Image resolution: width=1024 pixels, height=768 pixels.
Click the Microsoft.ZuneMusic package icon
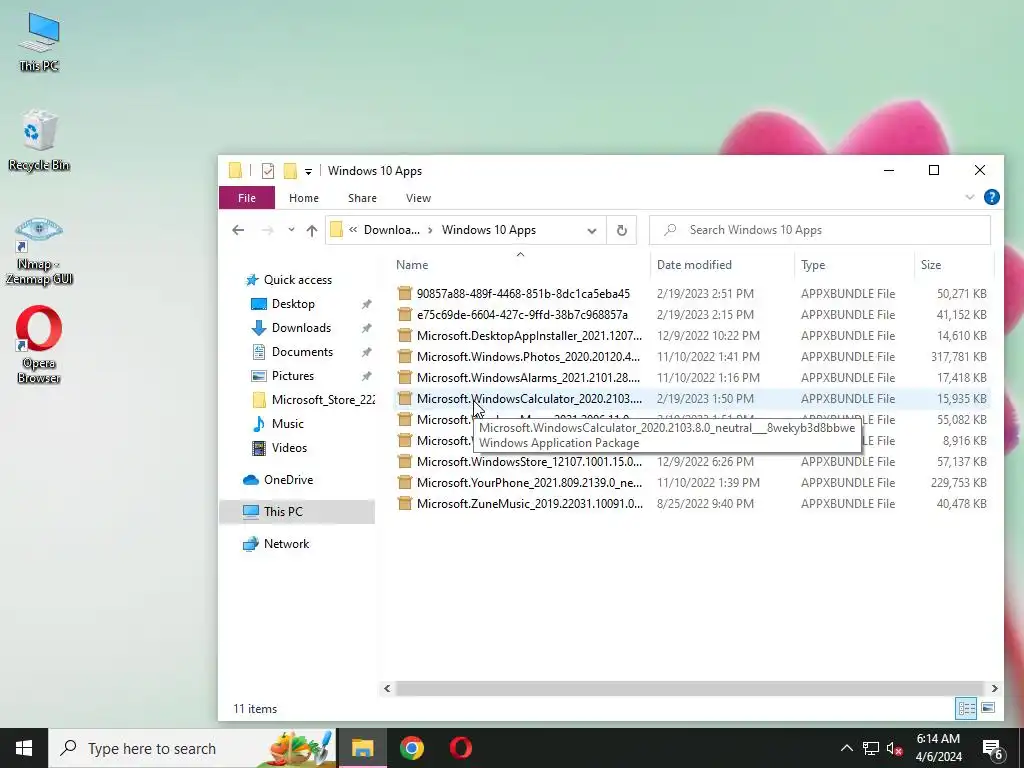tap(405, 504)
